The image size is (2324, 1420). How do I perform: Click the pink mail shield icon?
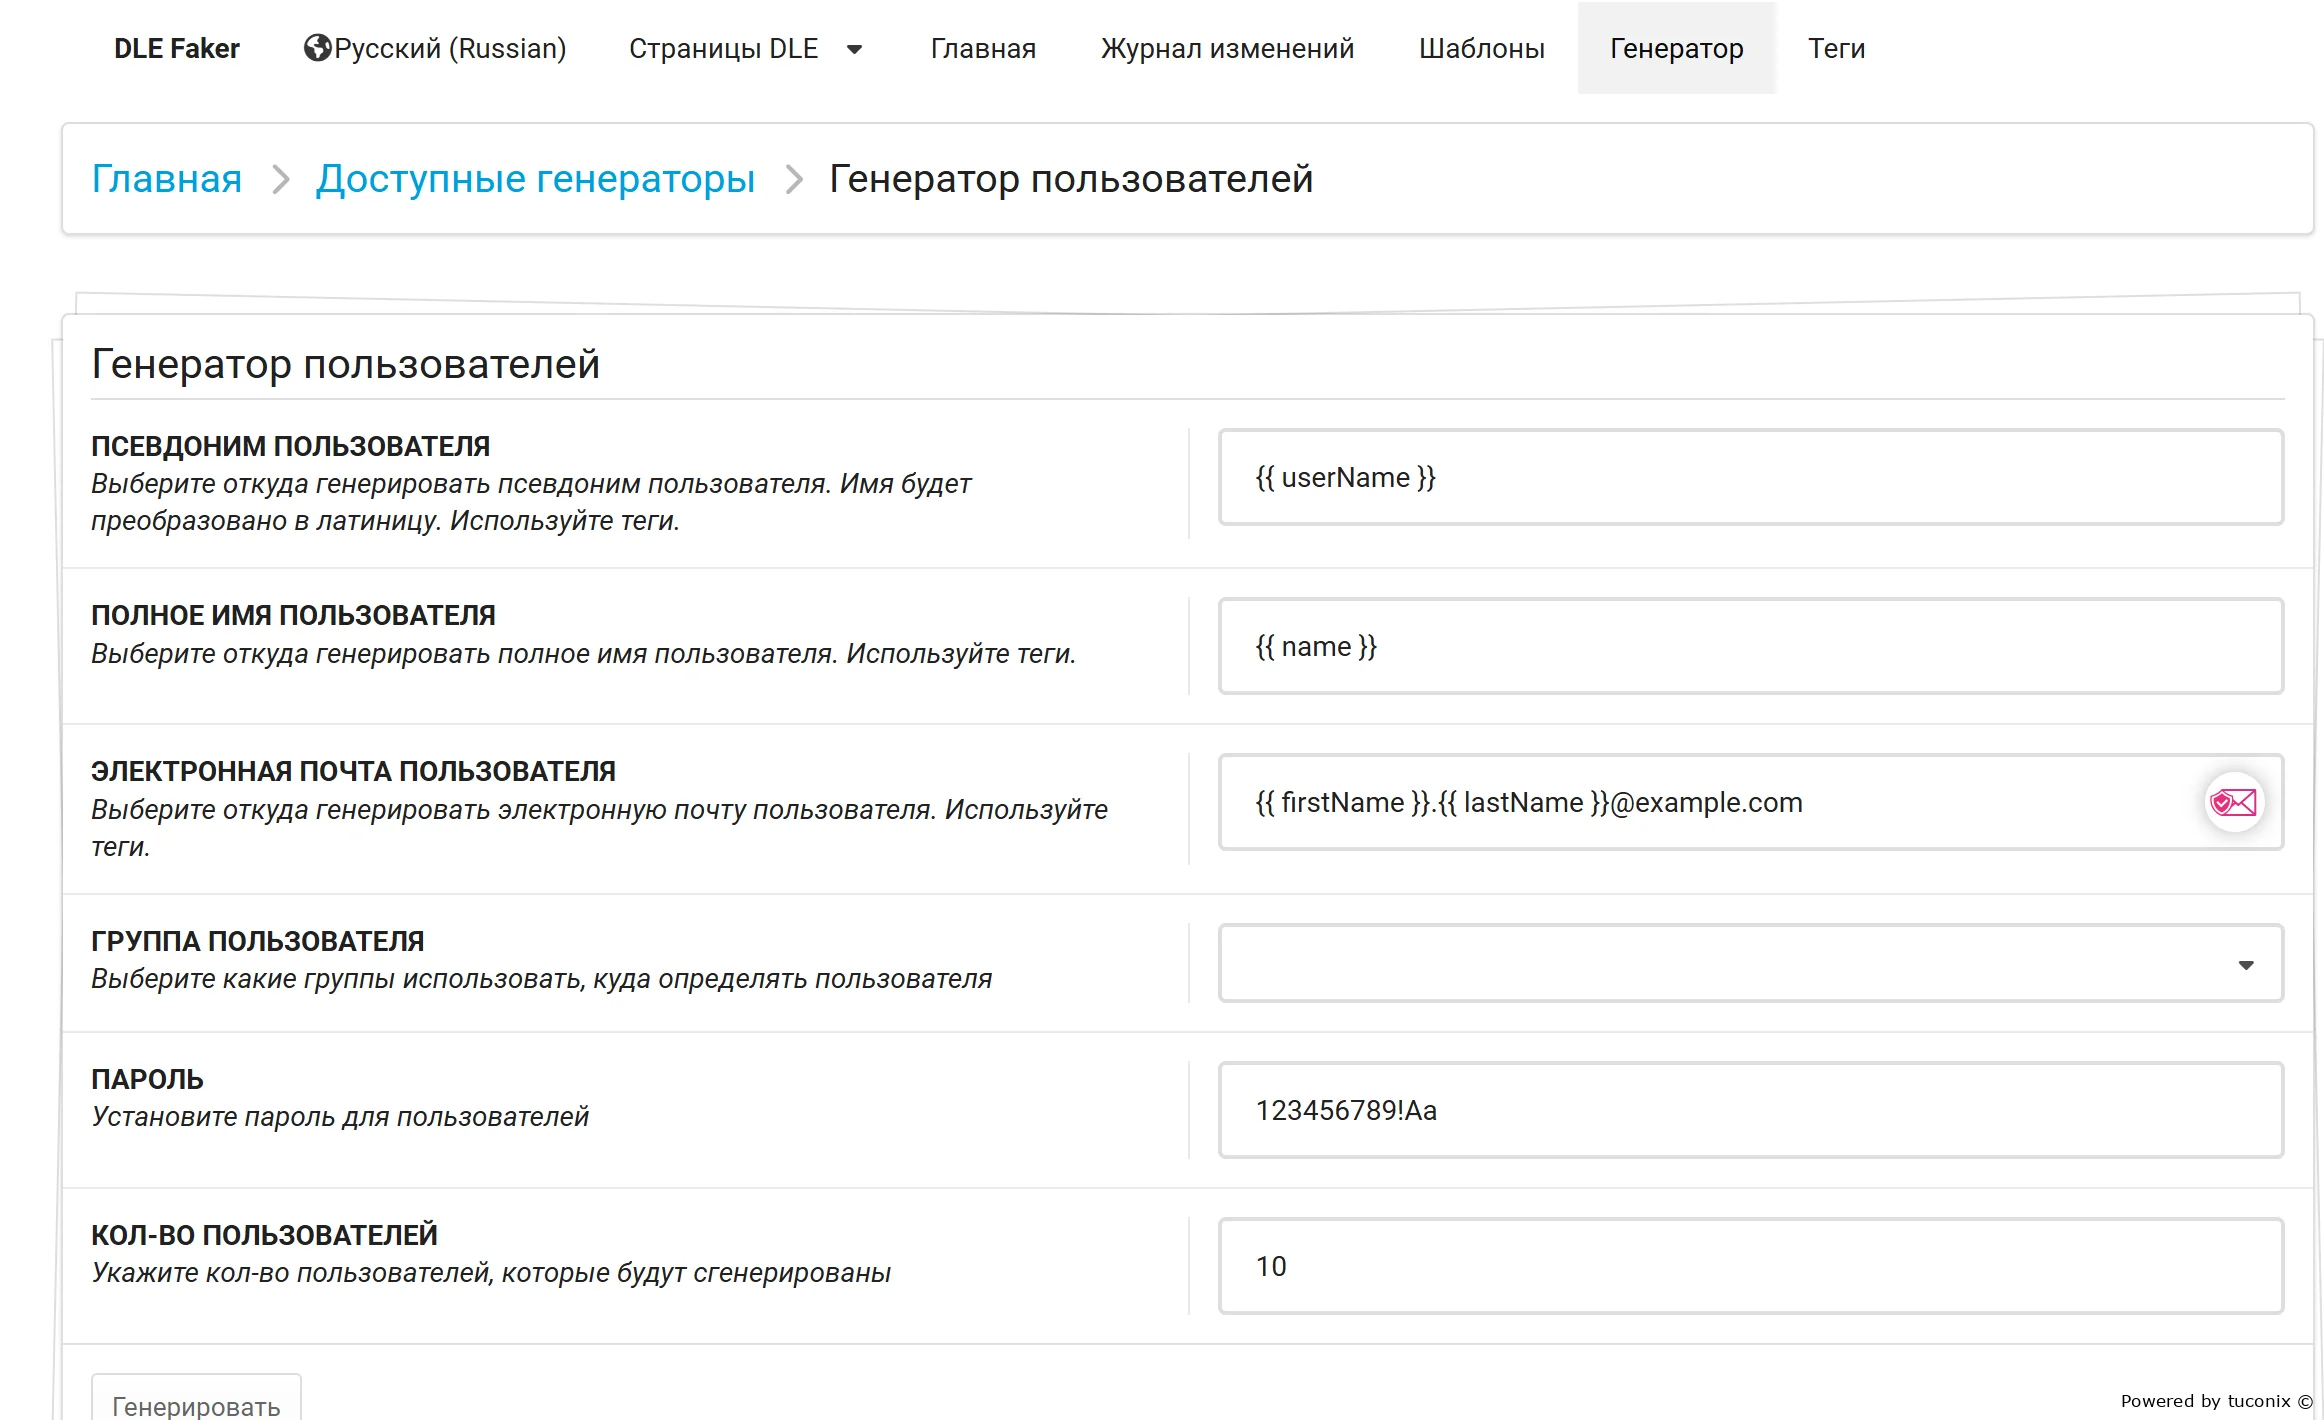[x=2233, y=802]
